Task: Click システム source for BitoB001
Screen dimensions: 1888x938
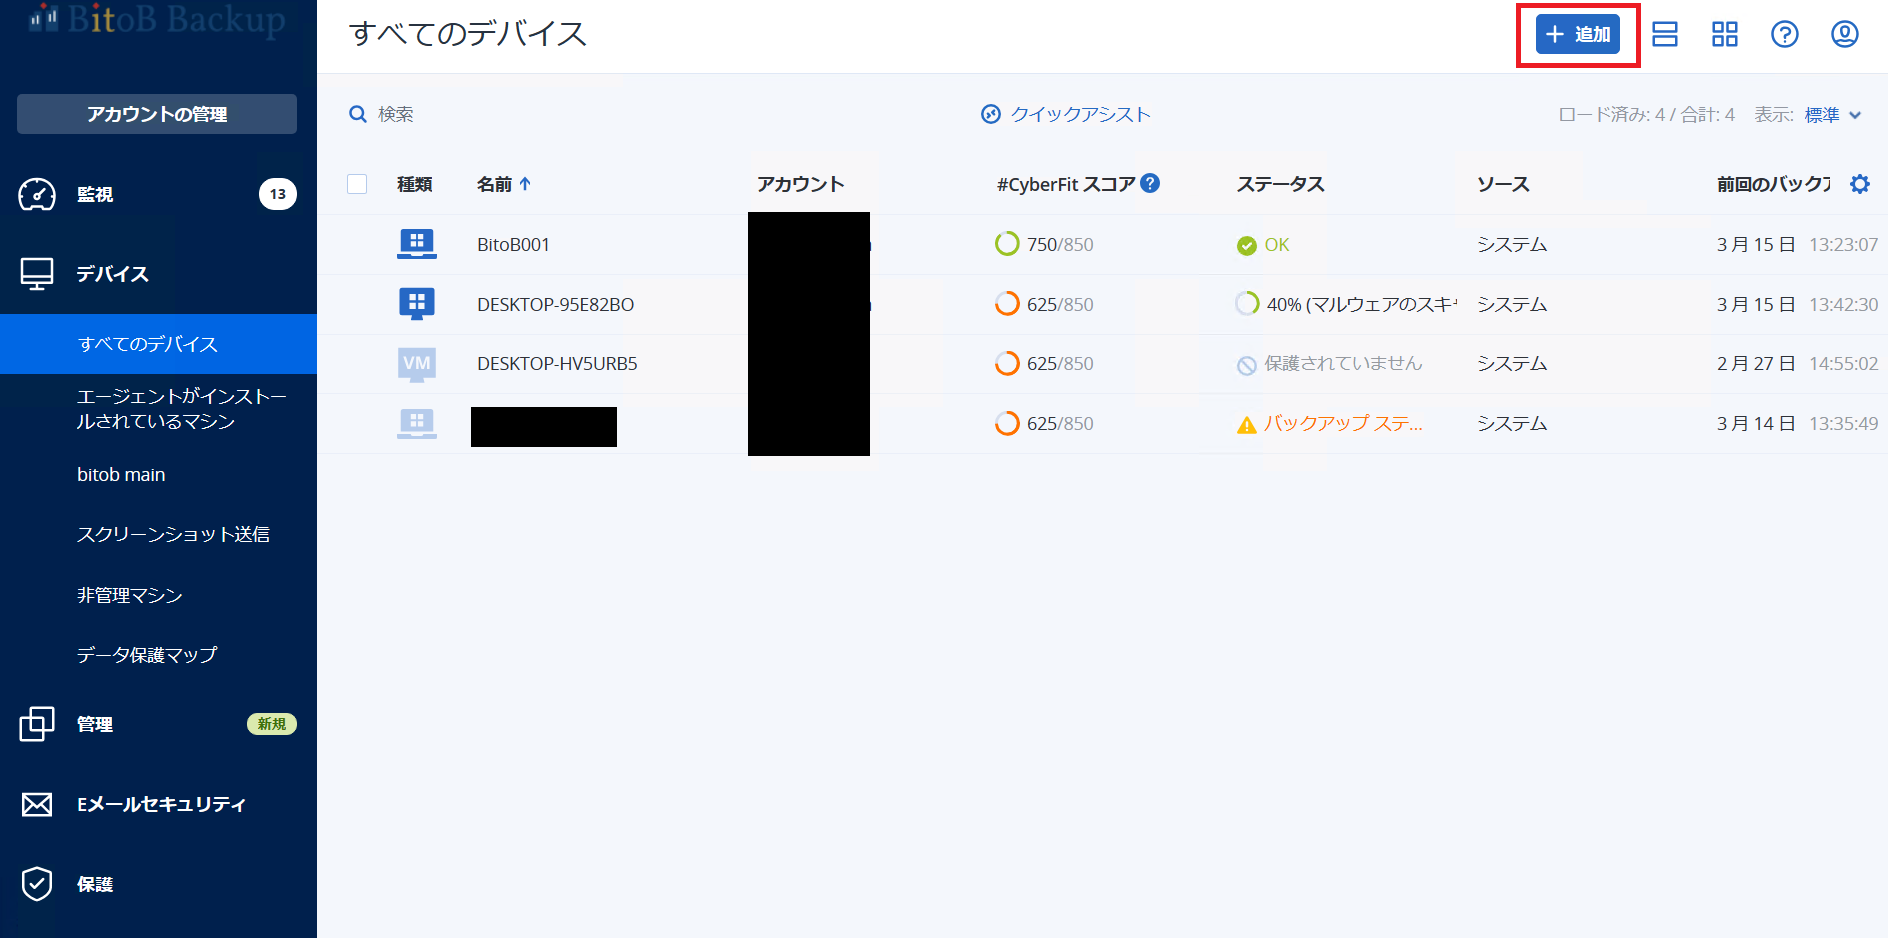Action: (1512, 245)
